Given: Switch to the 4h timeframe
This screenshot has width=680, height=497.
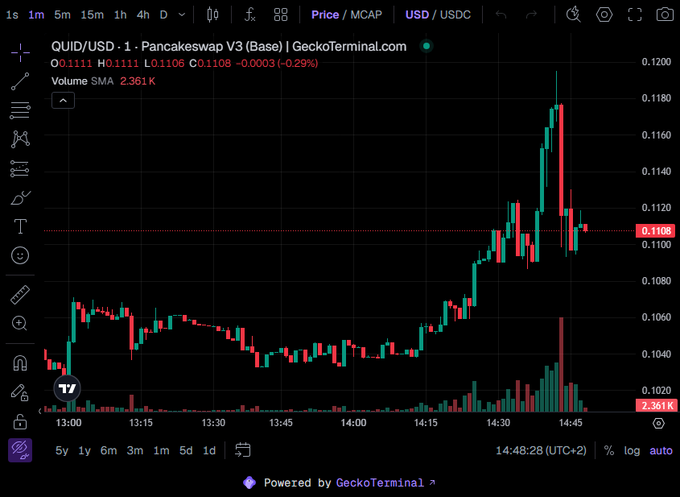Looking at the screenshot, I should pyautogui.click(x=143, y=15).
